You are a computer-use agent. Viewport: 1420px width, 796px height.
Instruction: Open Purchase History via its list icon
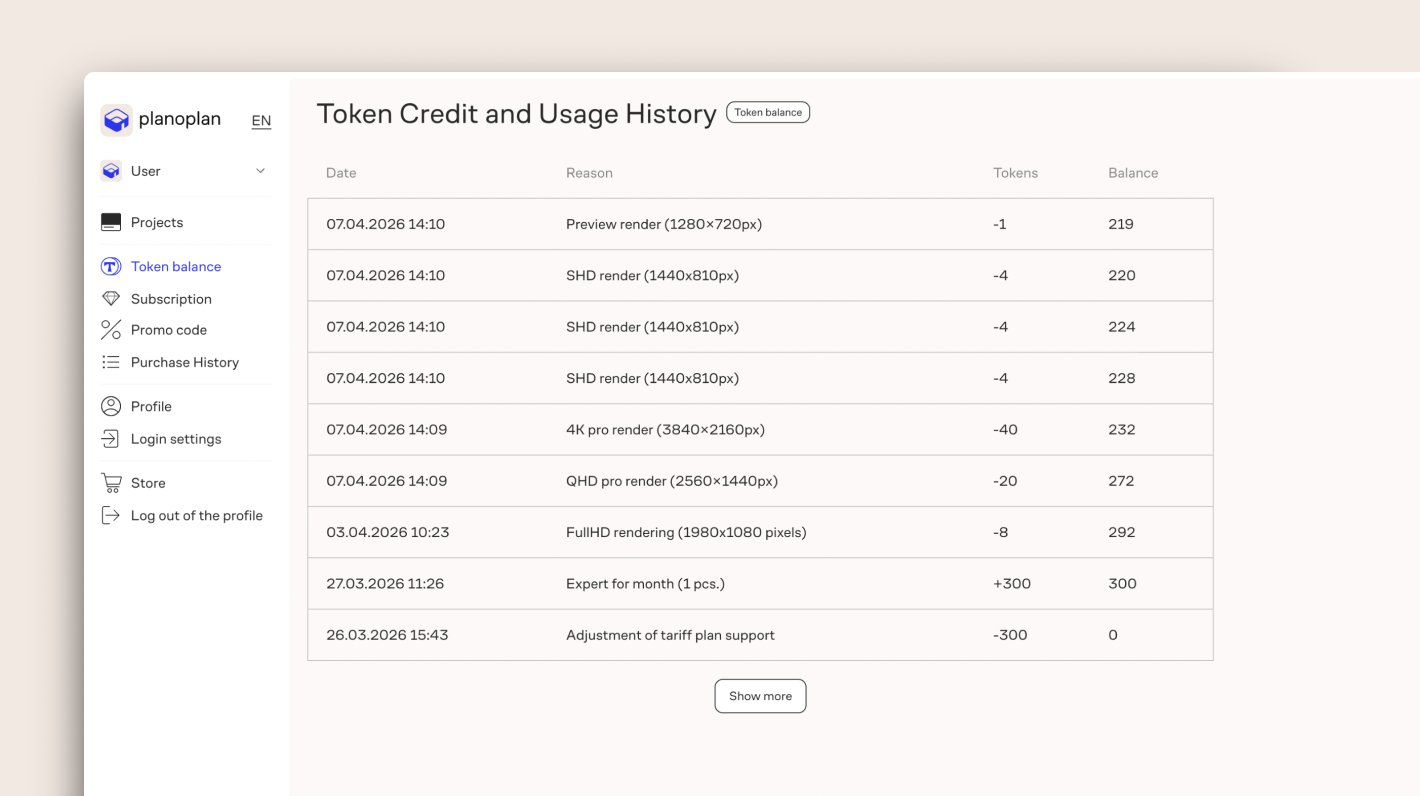110,362
